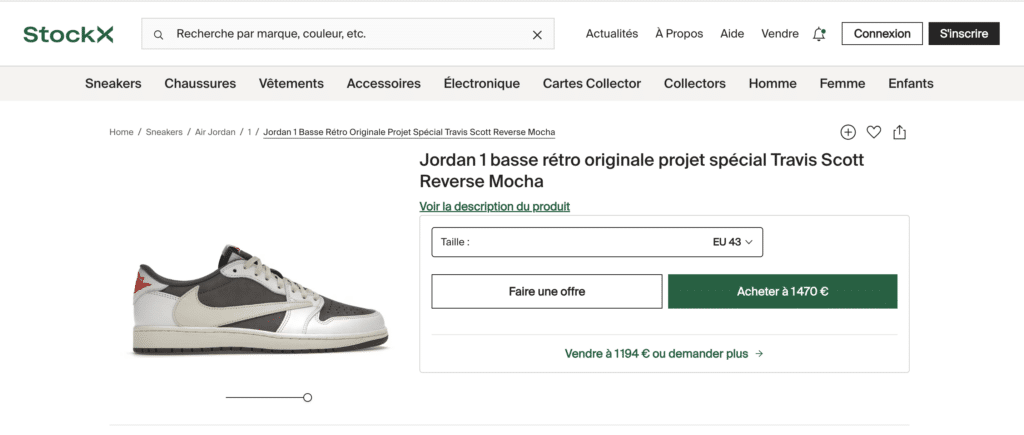
Task: Click the Connexion button
Action: 882,34
